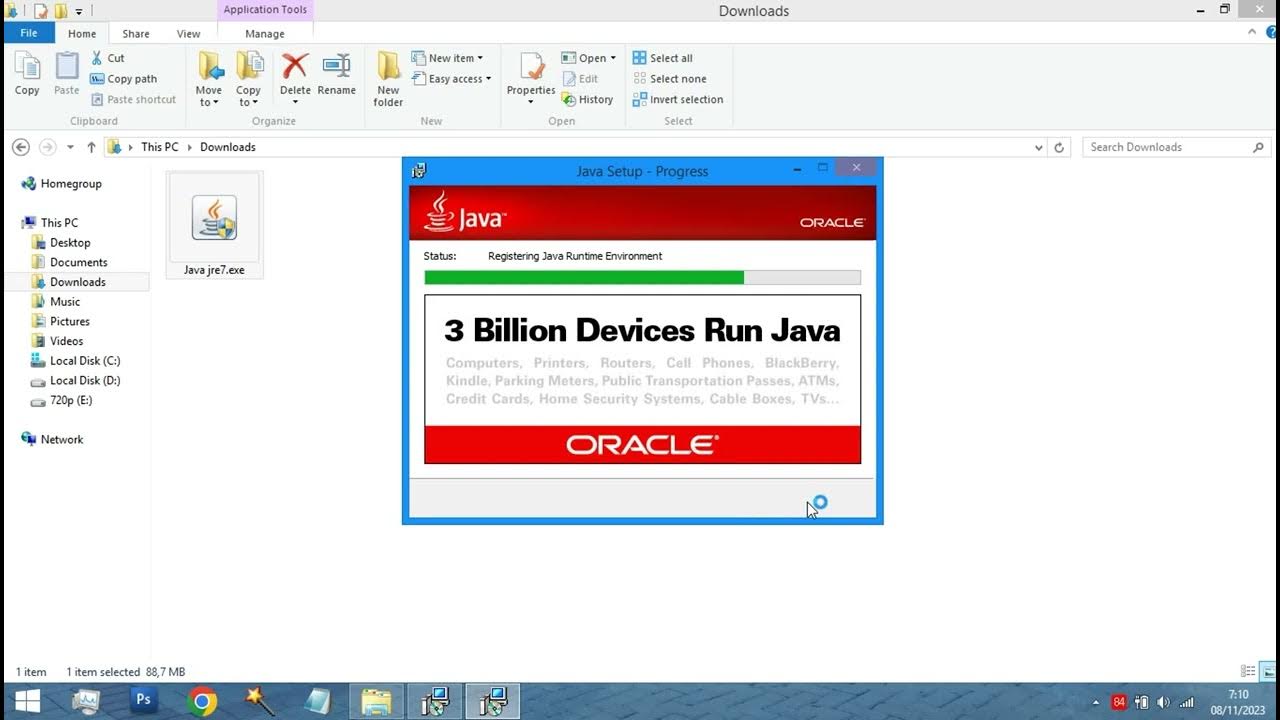The width and height of the screenshot is (1280, 720).
Task: Click the Forward navigation arrow
Action: click(47, 147)
